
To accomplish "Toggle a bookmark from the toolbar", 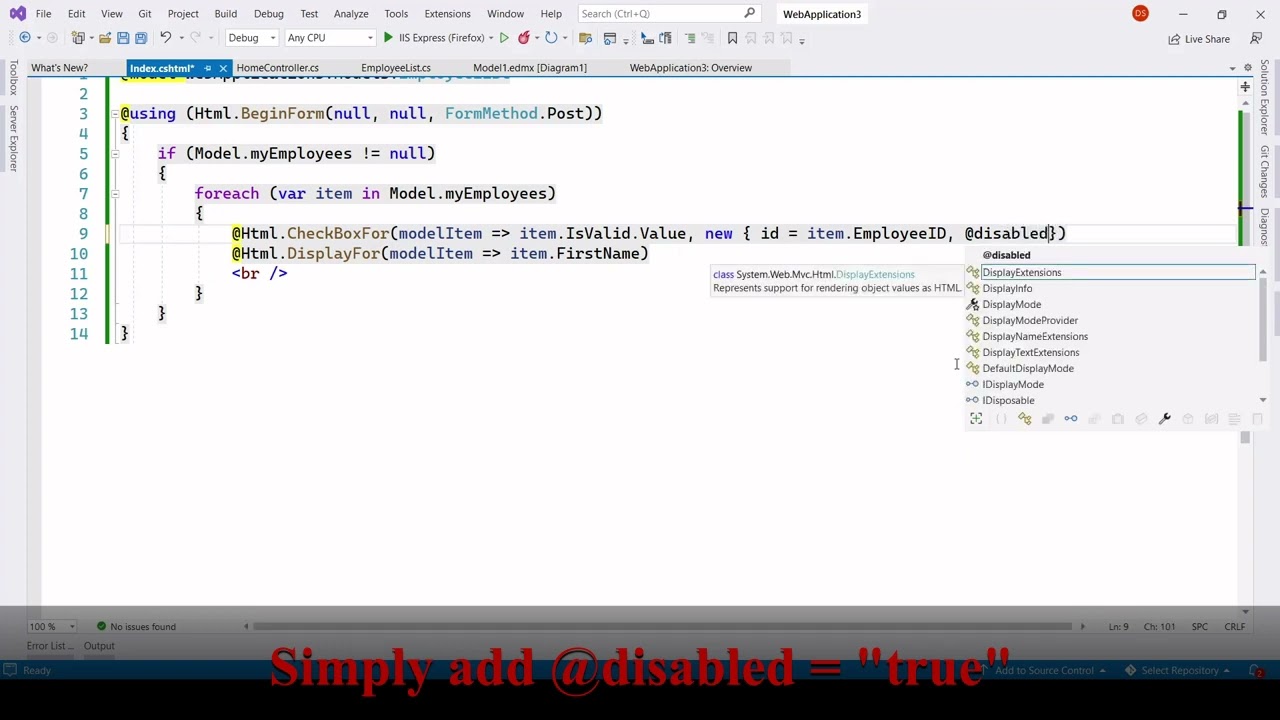I will [732, 38].
